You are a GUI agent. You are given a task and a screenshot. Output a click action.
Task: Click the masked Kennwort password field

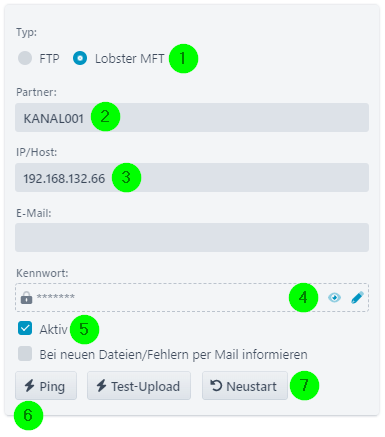coord(192,297)
